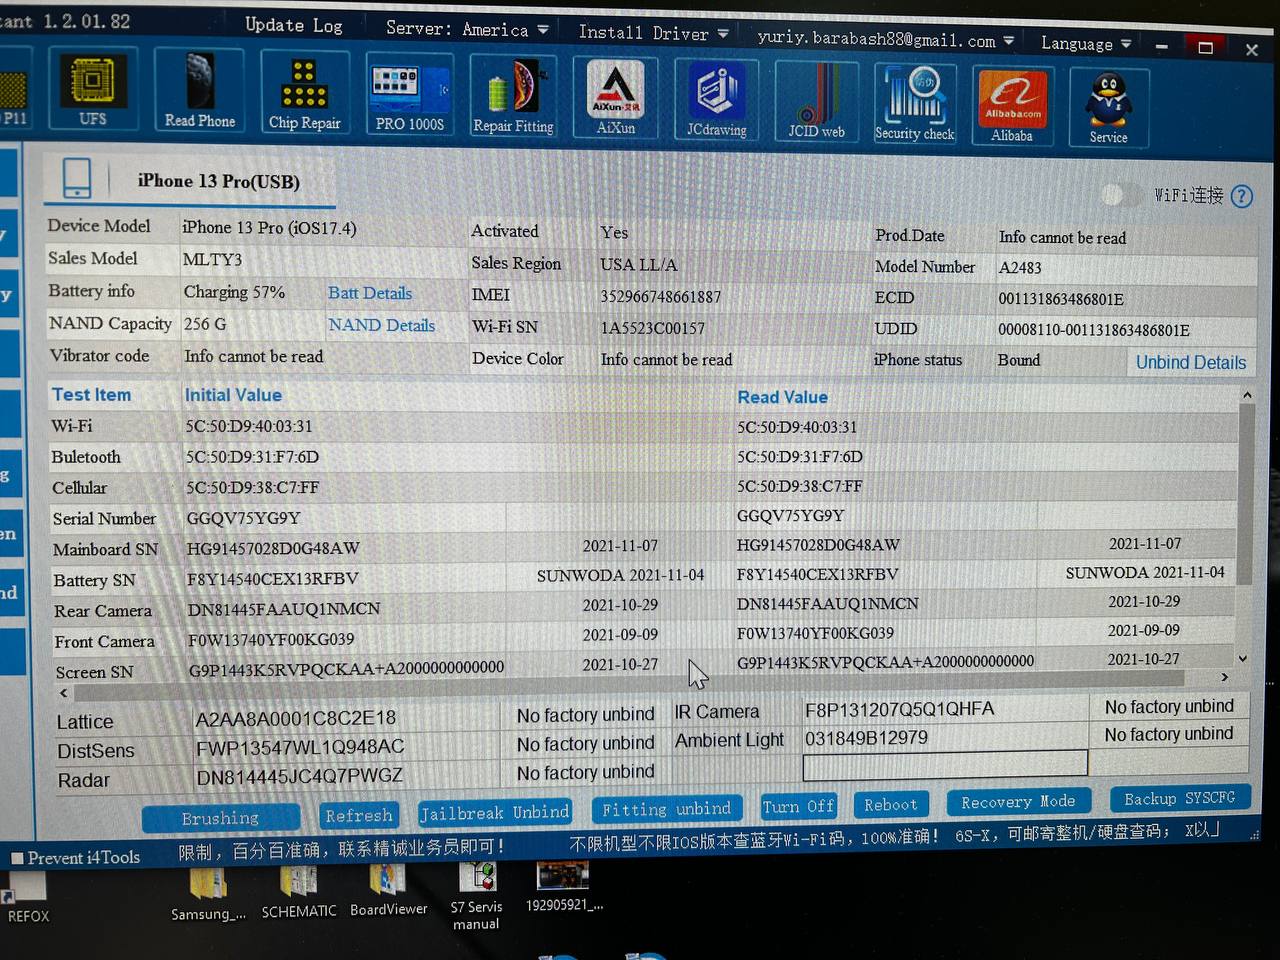Run the Security check tool
Screen dimensions: 1280x960
tap(914, 103)
